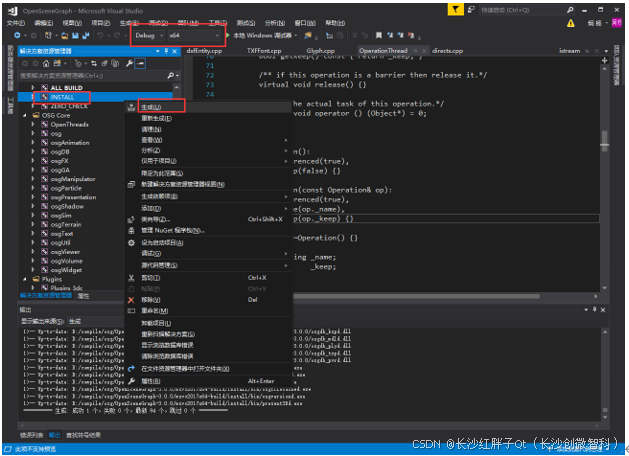Toggle pin on Solution Explorer panel
629x456 pixels.
pos(165,49)
